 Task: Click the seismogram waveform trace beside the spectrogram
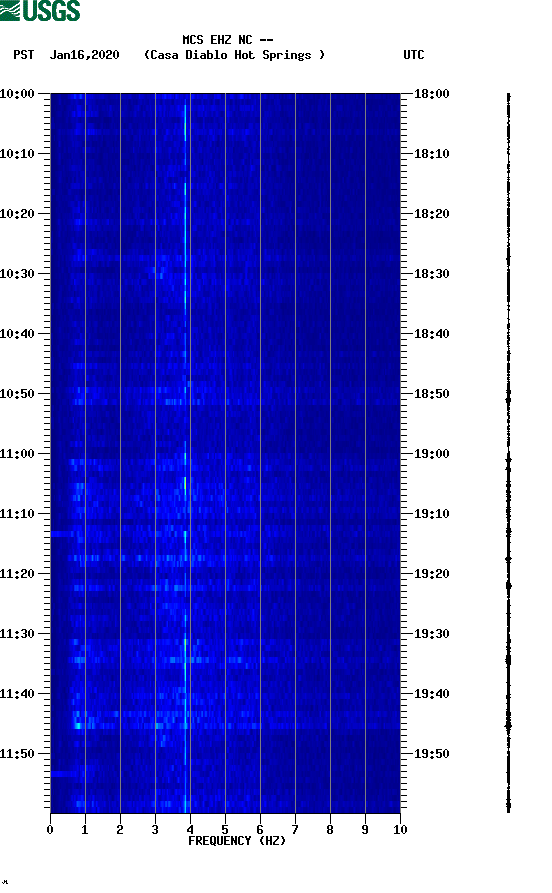508,453
